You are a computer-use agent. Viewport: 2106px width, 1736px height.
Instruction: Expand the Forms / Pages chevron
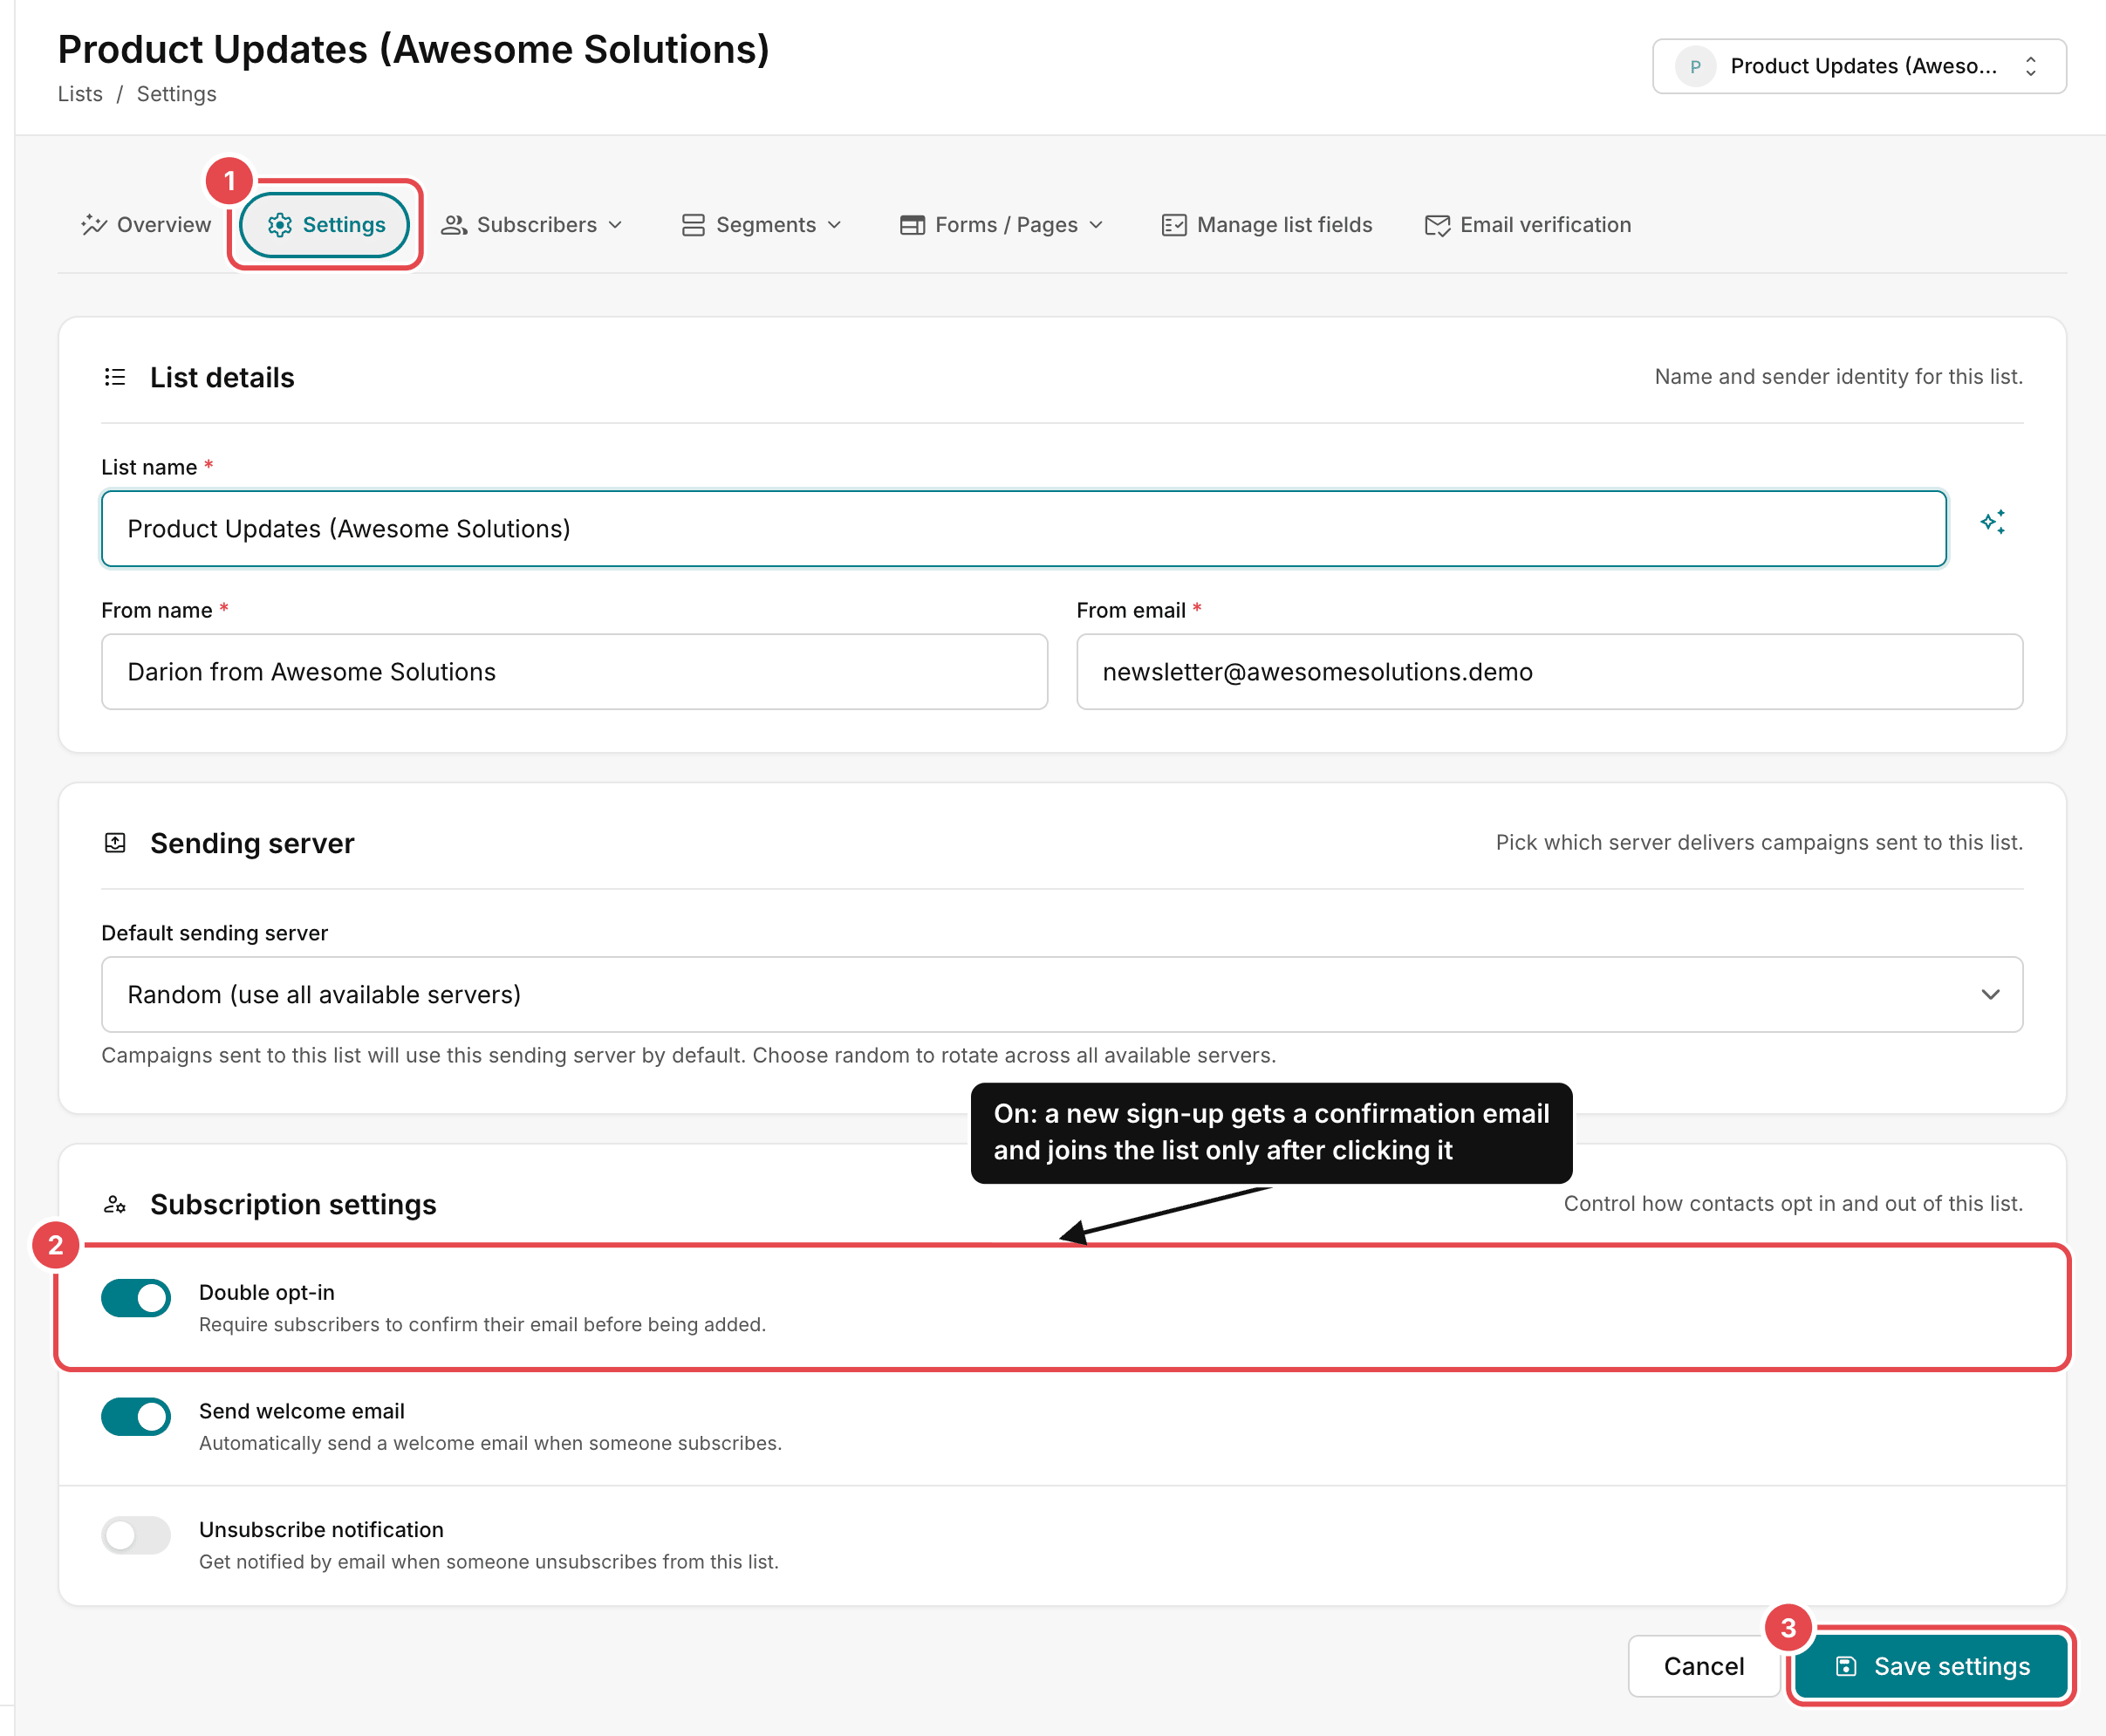(1097, 225)
